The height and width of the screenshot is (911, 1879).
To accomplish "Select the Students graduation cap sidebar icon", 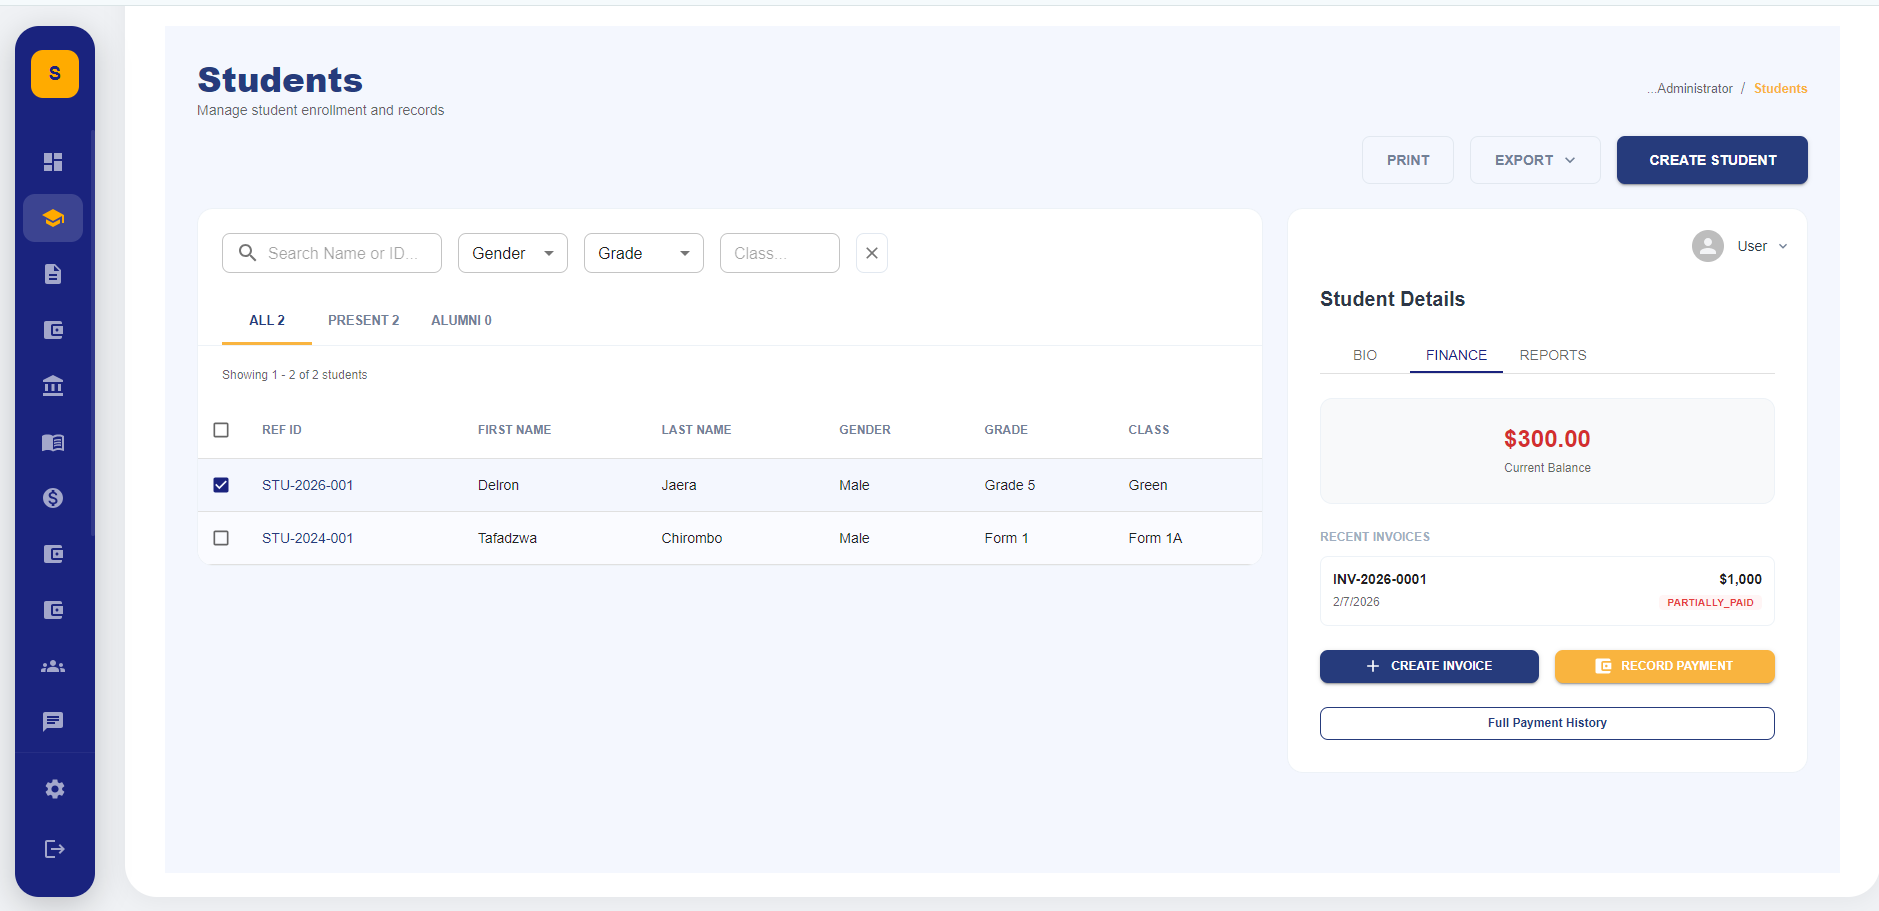I will (x=53, y=217).
